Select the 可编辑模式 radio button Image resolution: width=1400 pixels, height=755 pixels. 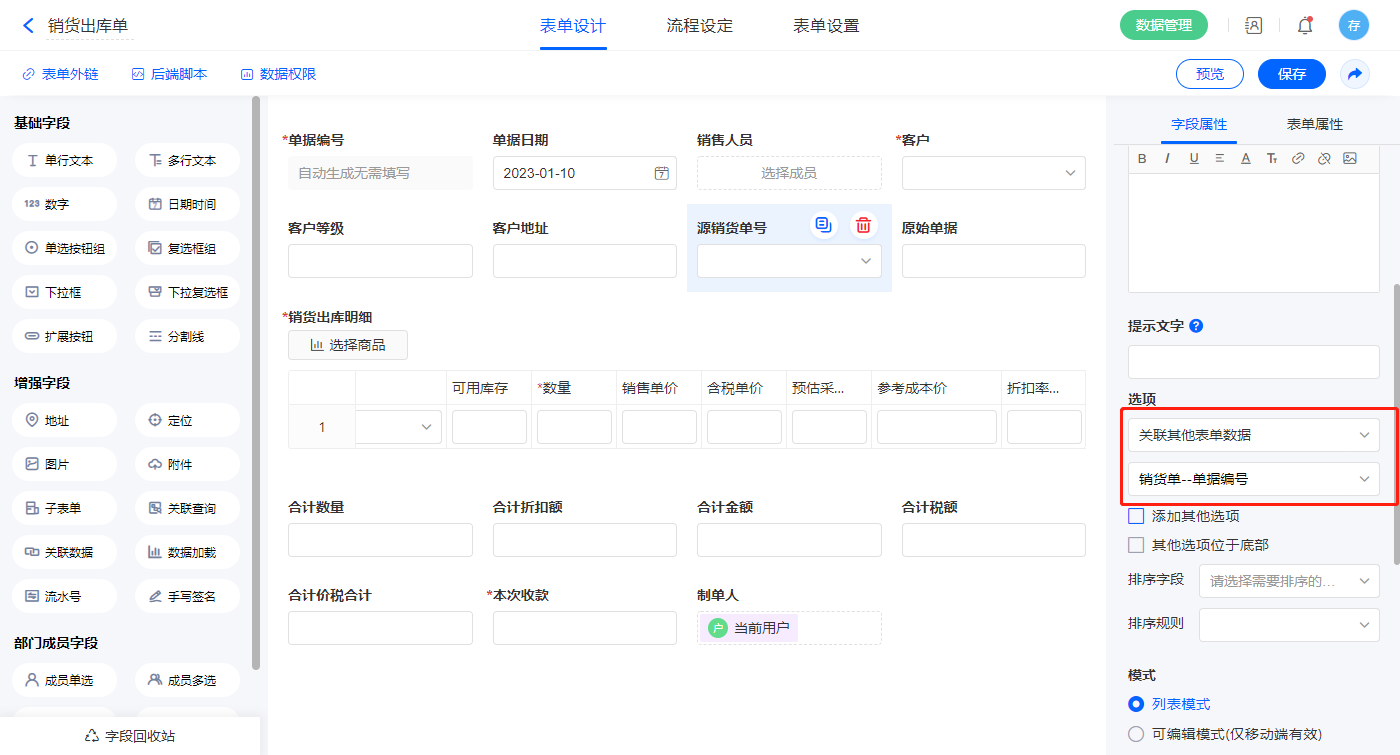click(x=1136, y=734)
